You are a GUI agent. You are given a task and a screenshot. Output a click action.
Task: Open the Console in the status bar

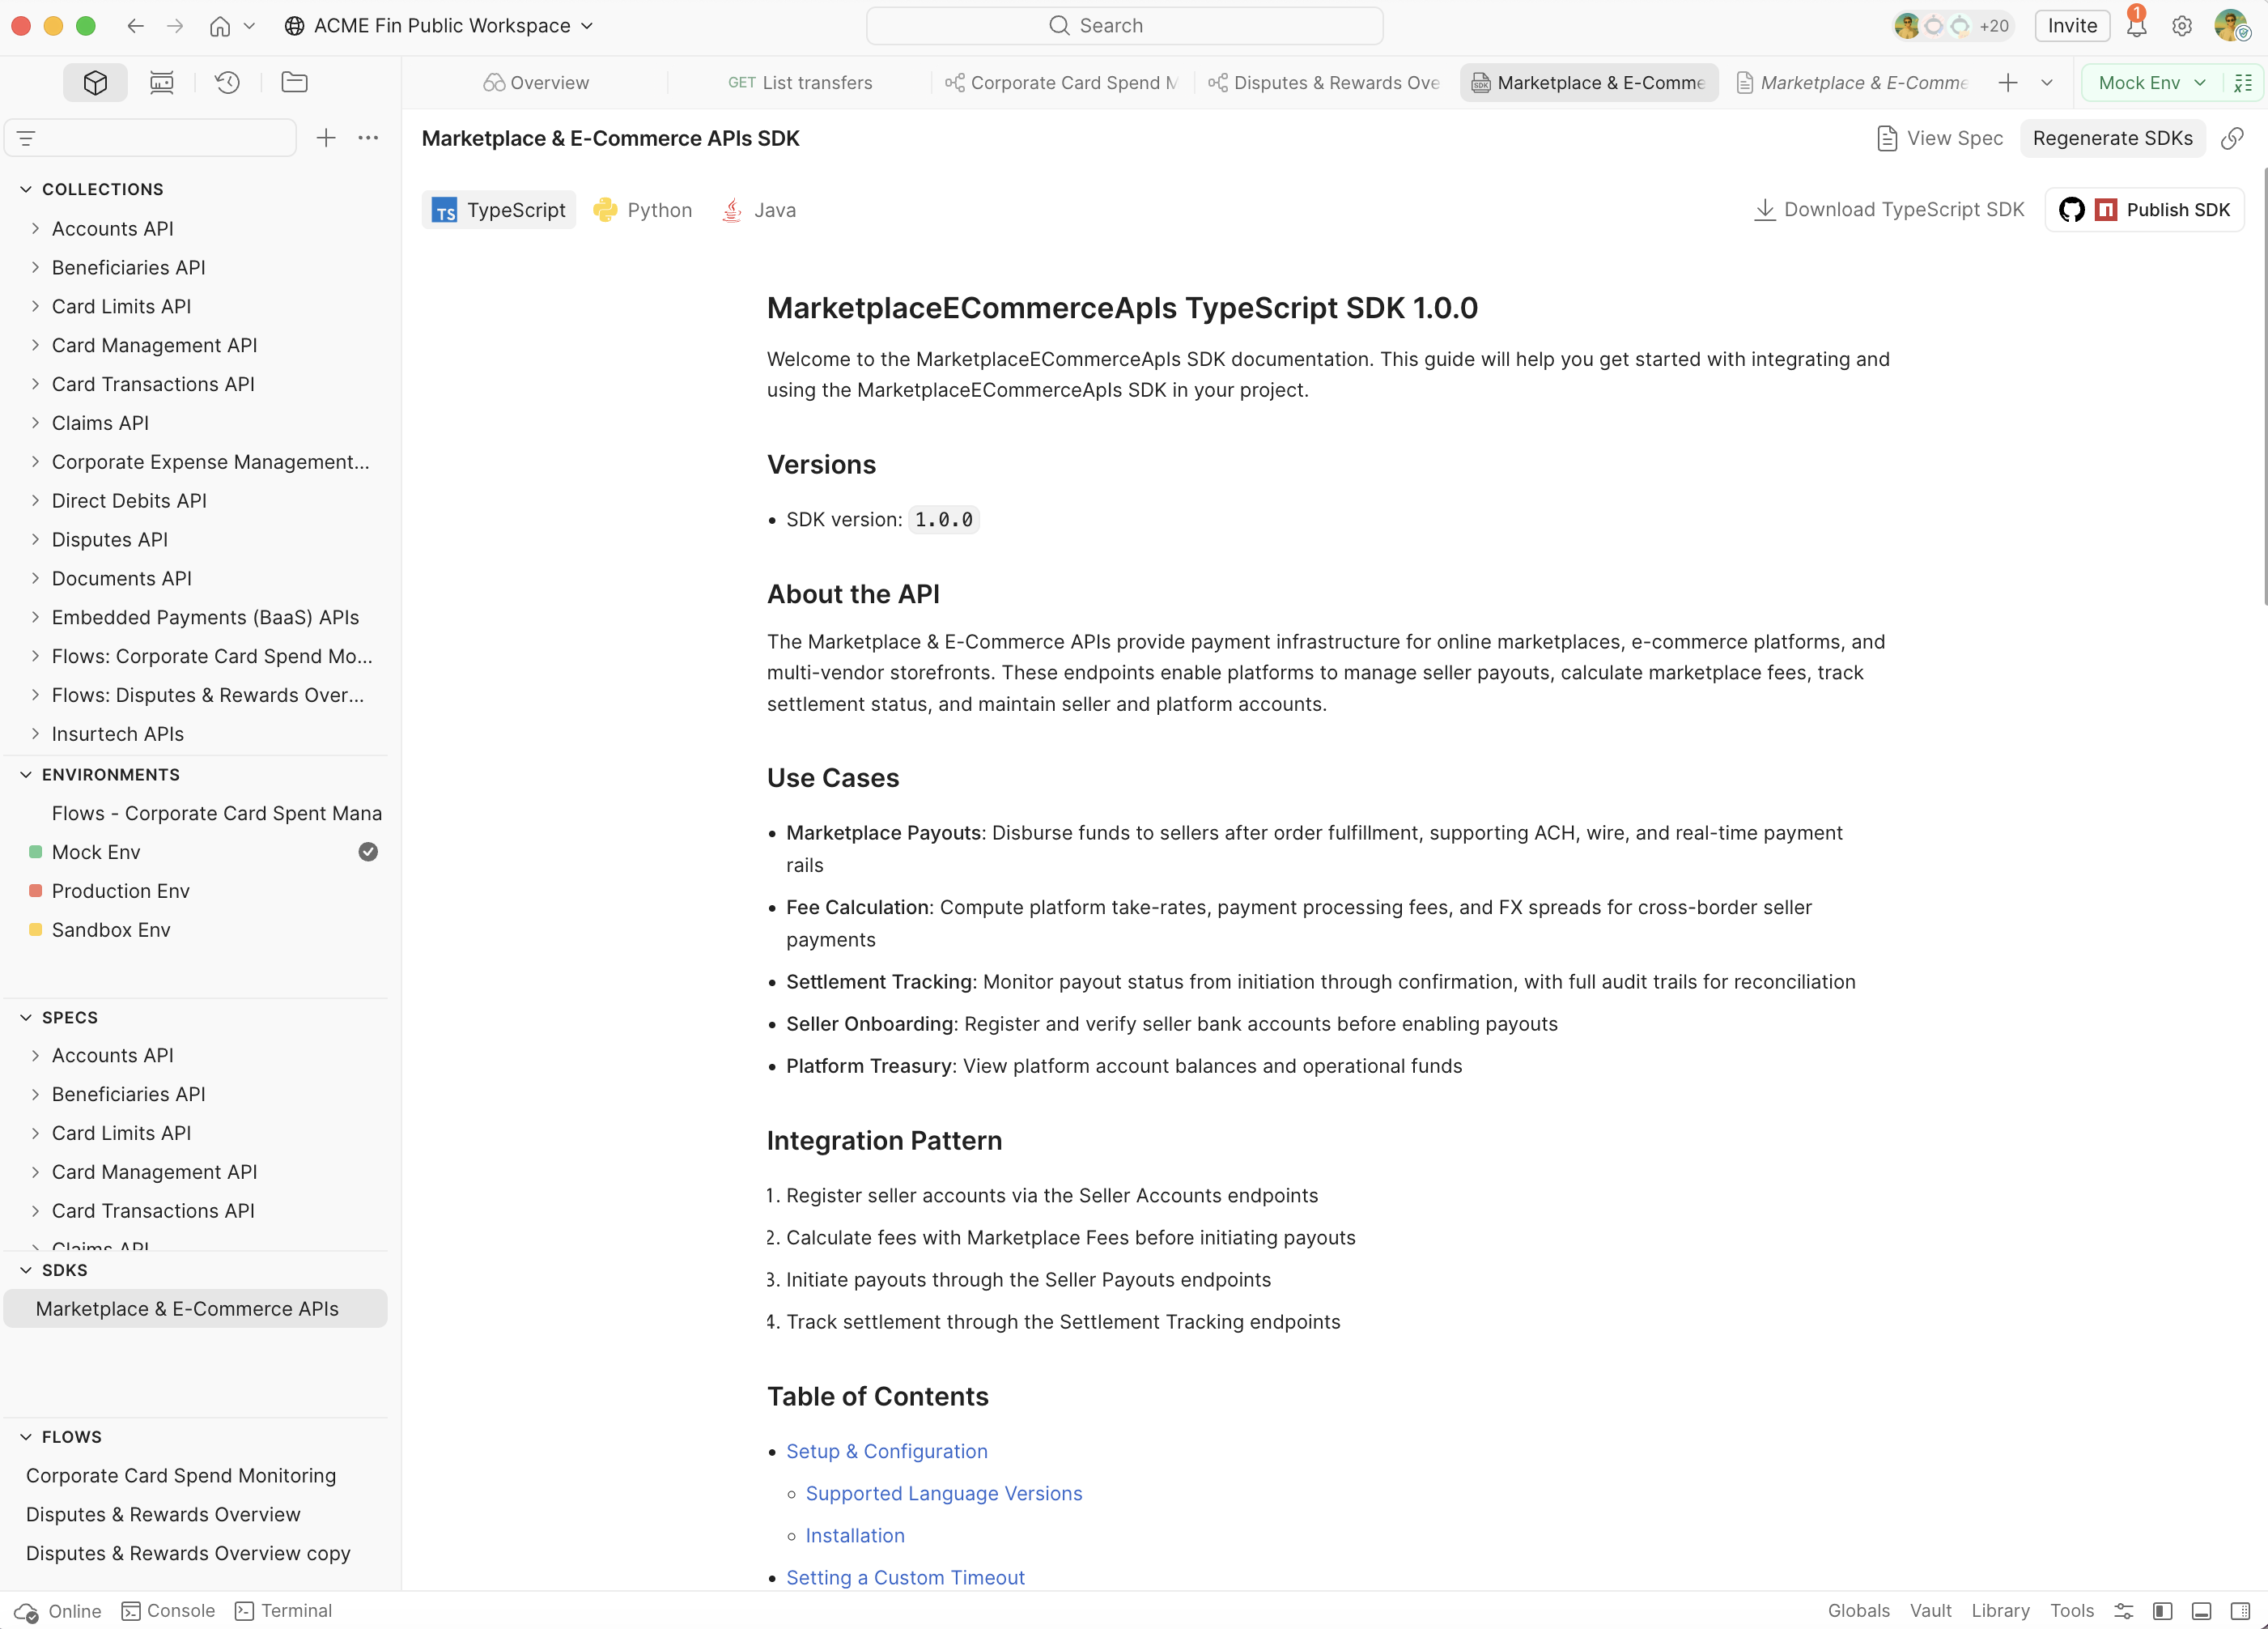click(x=168, y=1610)
